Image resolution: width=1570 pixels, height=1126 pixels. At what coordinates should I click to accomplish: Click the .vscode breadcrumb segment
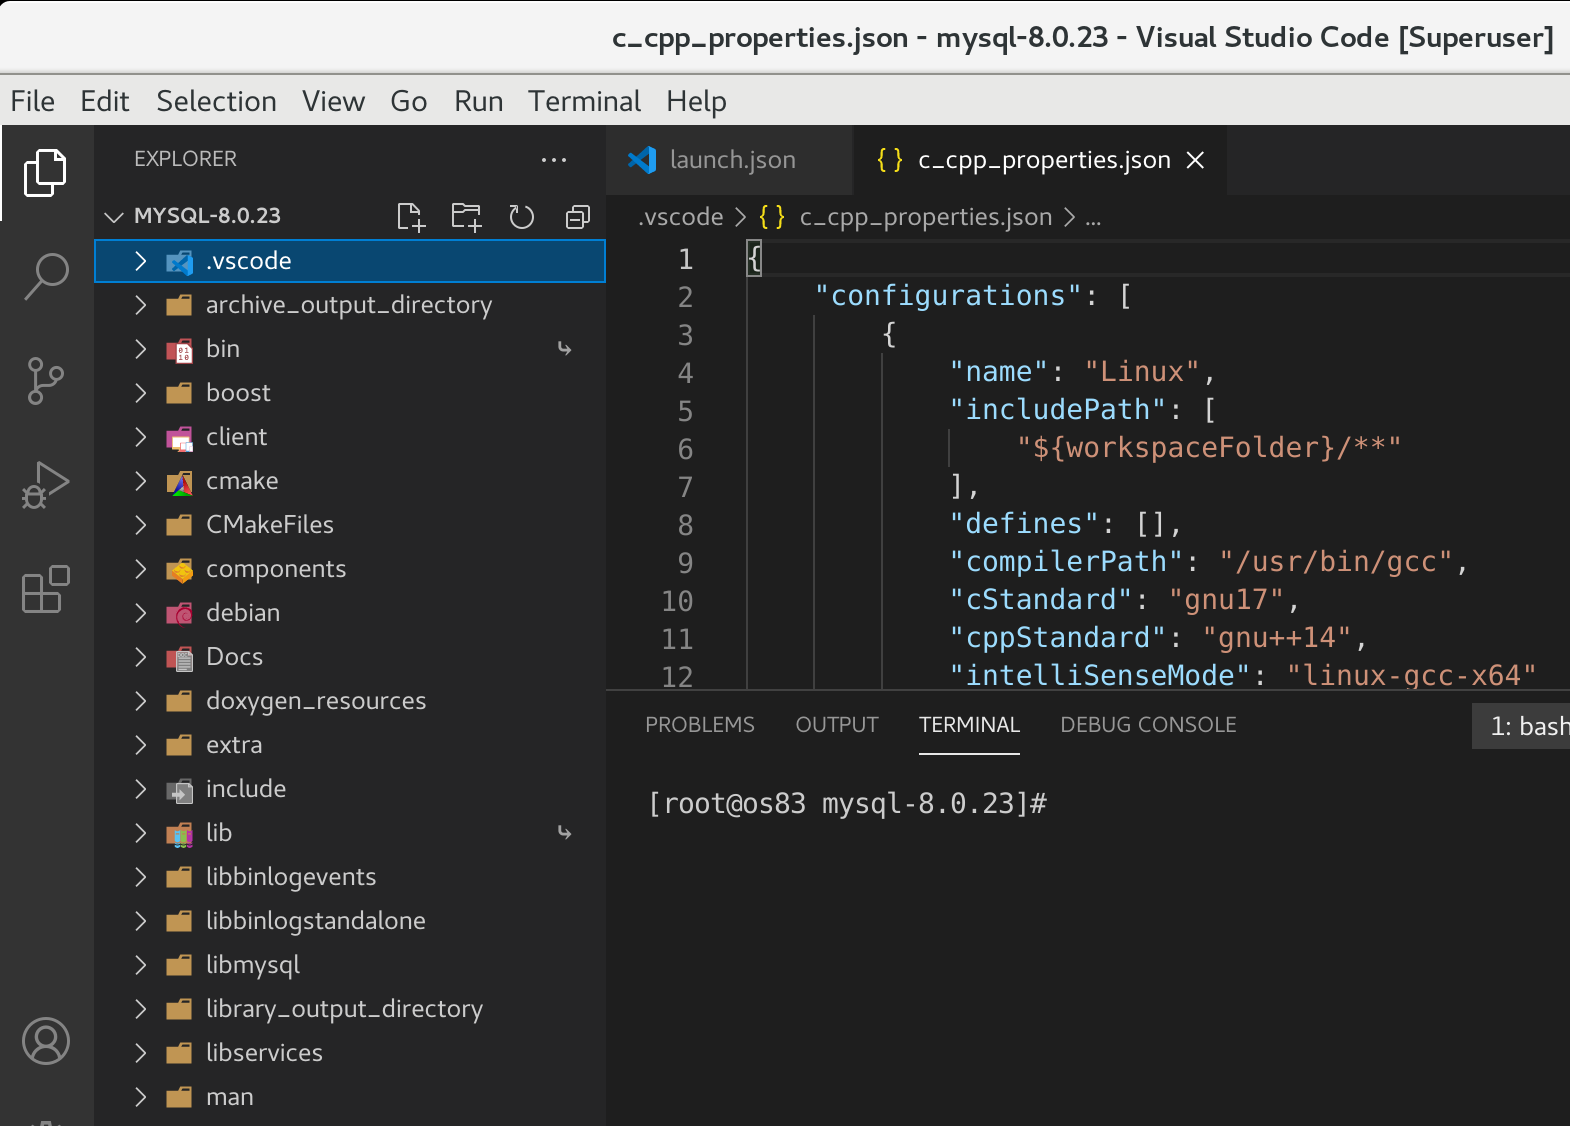pyautogui.click(x=681, y=217)
